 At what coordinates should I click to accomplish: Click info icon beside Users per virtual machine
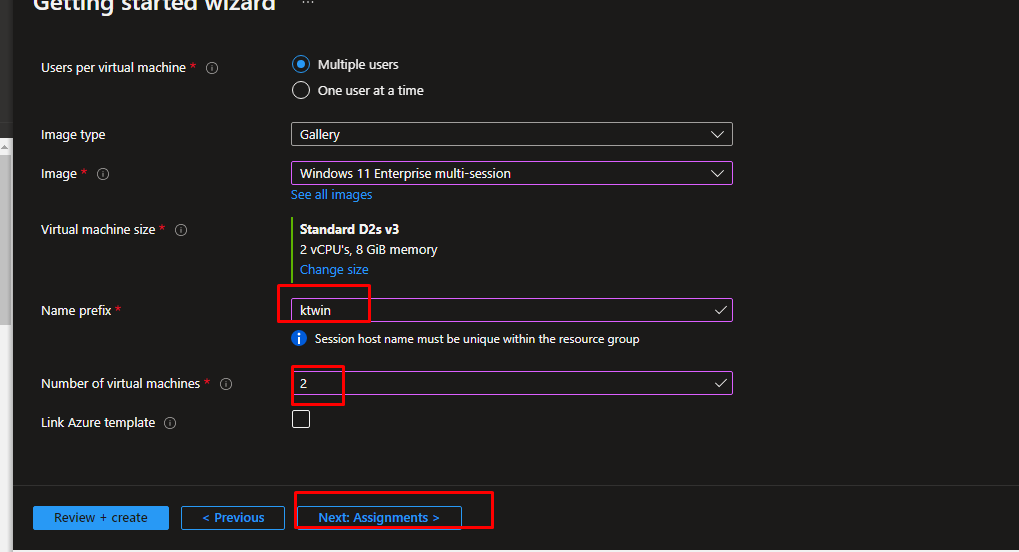coord(212,68)
